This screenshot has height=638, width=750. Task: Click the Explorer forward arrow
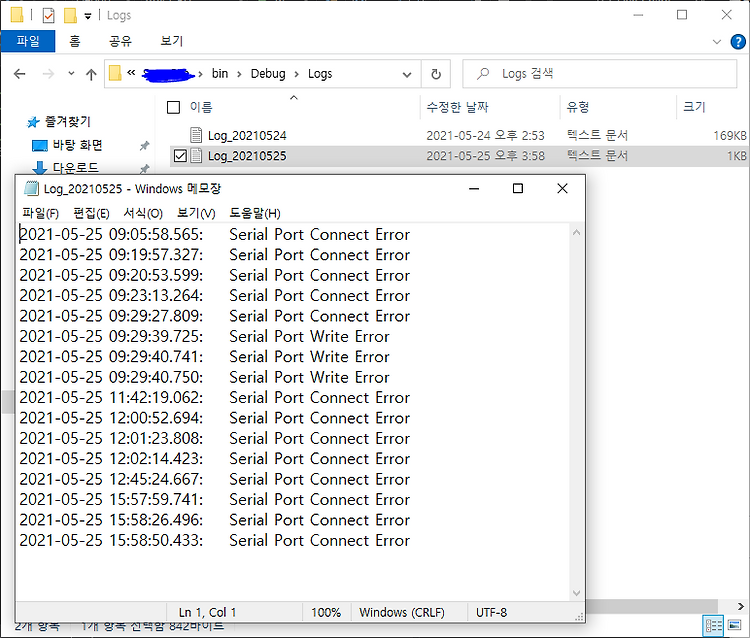pyautogui.click(x=48, y=74)
